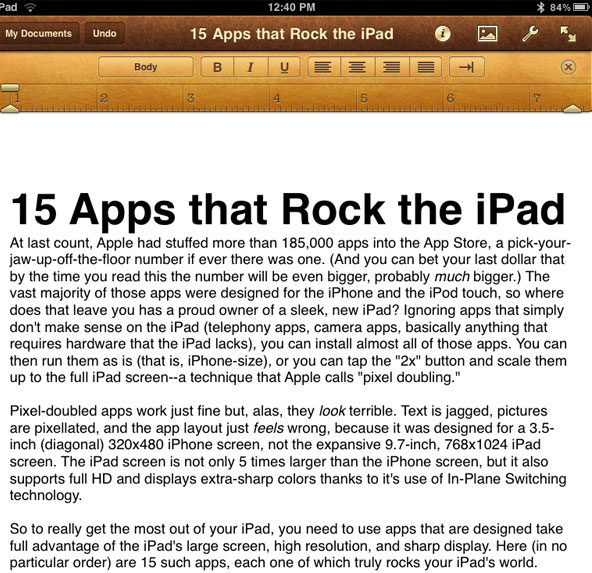Image resolution: width=592 pixels, height=573 pixels.
Task: Insert a tab with the tab arrow button
Action: click(467, 67)
